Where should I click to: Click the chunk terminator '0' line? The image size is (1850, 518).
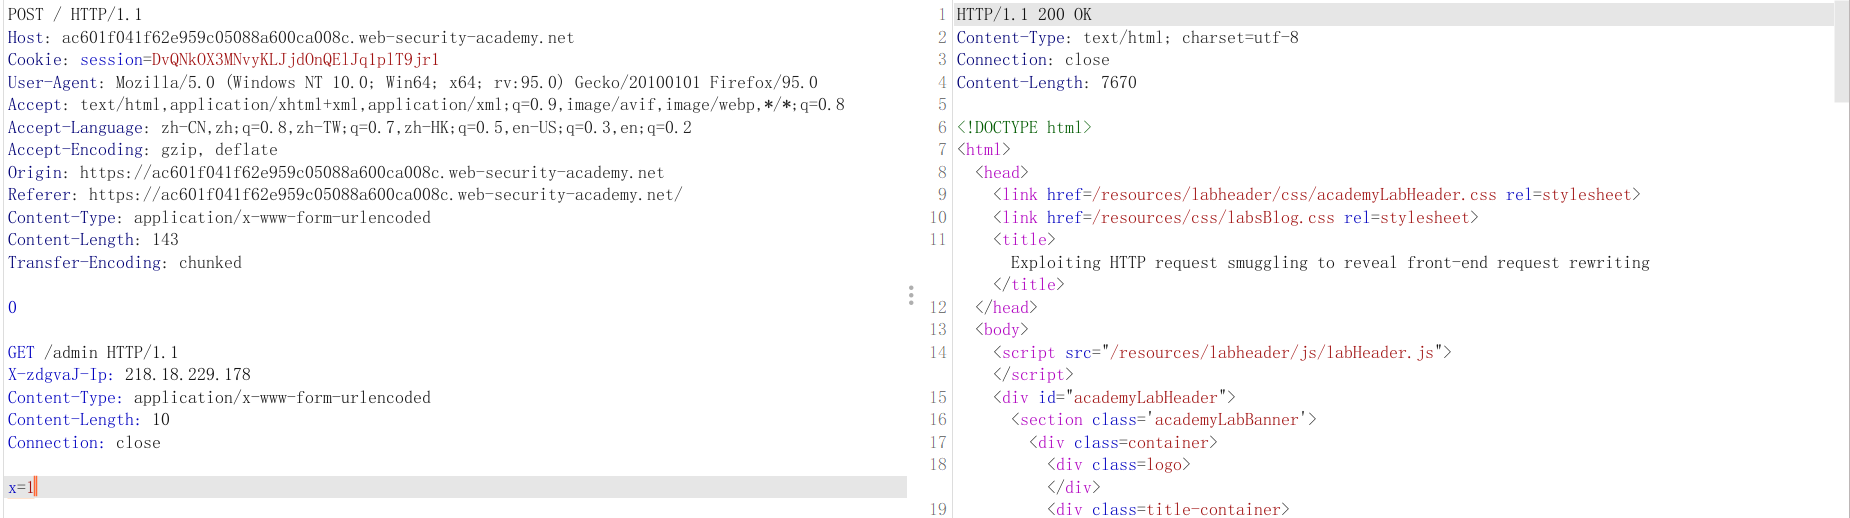(12, 308)
